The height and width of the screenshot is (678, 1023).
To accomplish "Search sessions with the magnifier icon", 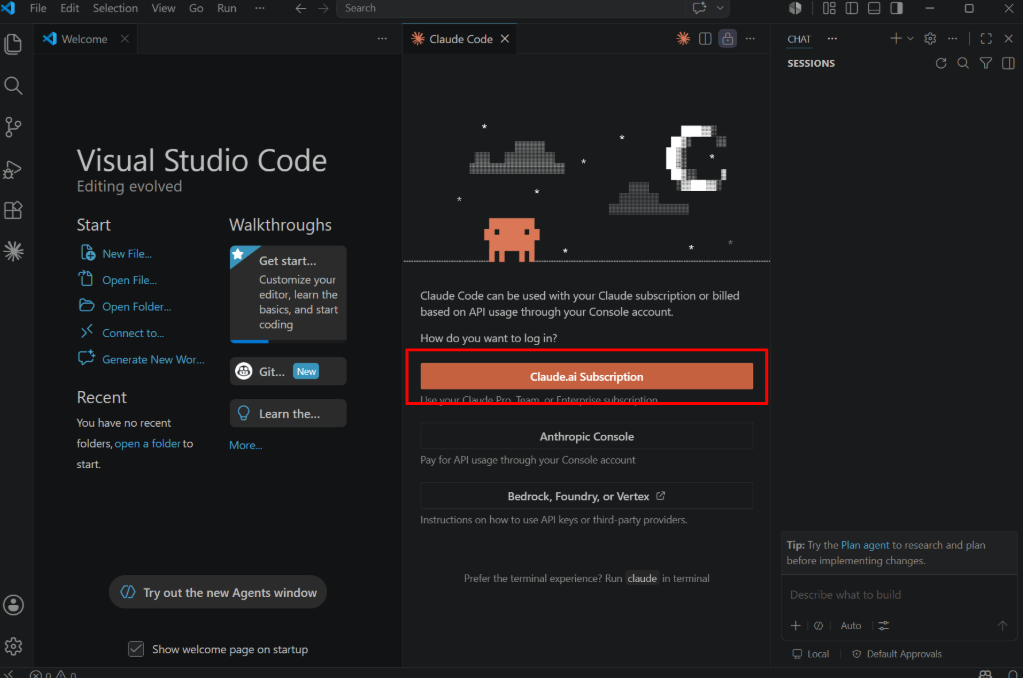I will click(x=963, y=63).
